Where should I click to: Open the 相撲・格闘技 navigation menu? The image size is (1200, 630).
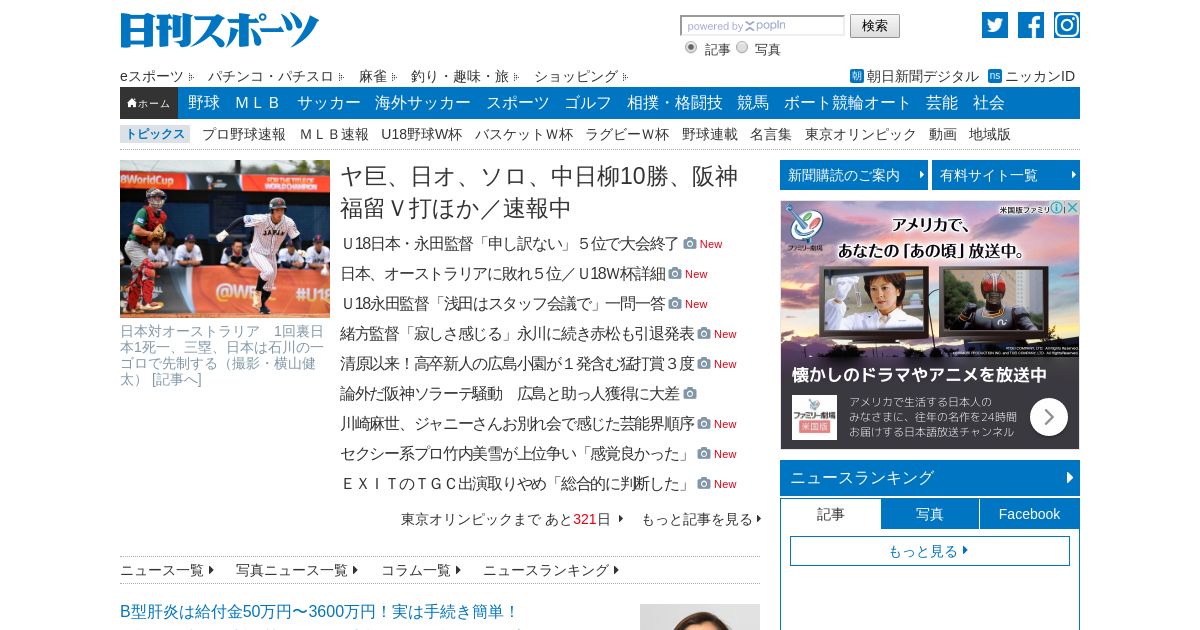(x=675, y=103)
